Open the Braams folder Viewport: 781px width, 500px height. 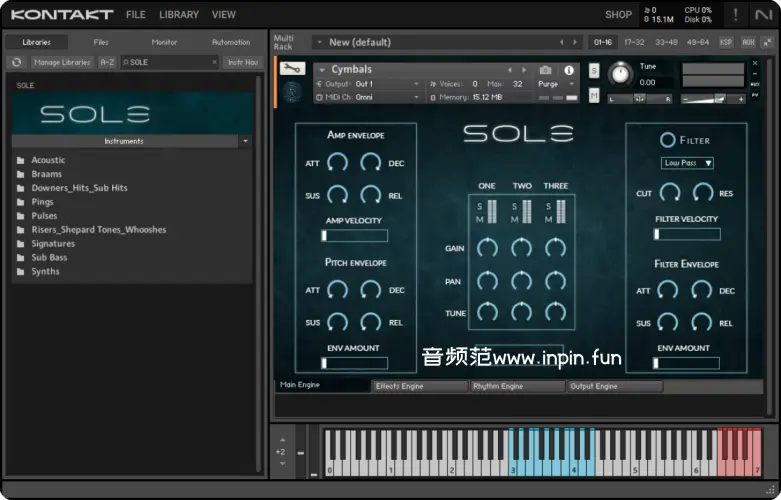[x=46, y=174]
